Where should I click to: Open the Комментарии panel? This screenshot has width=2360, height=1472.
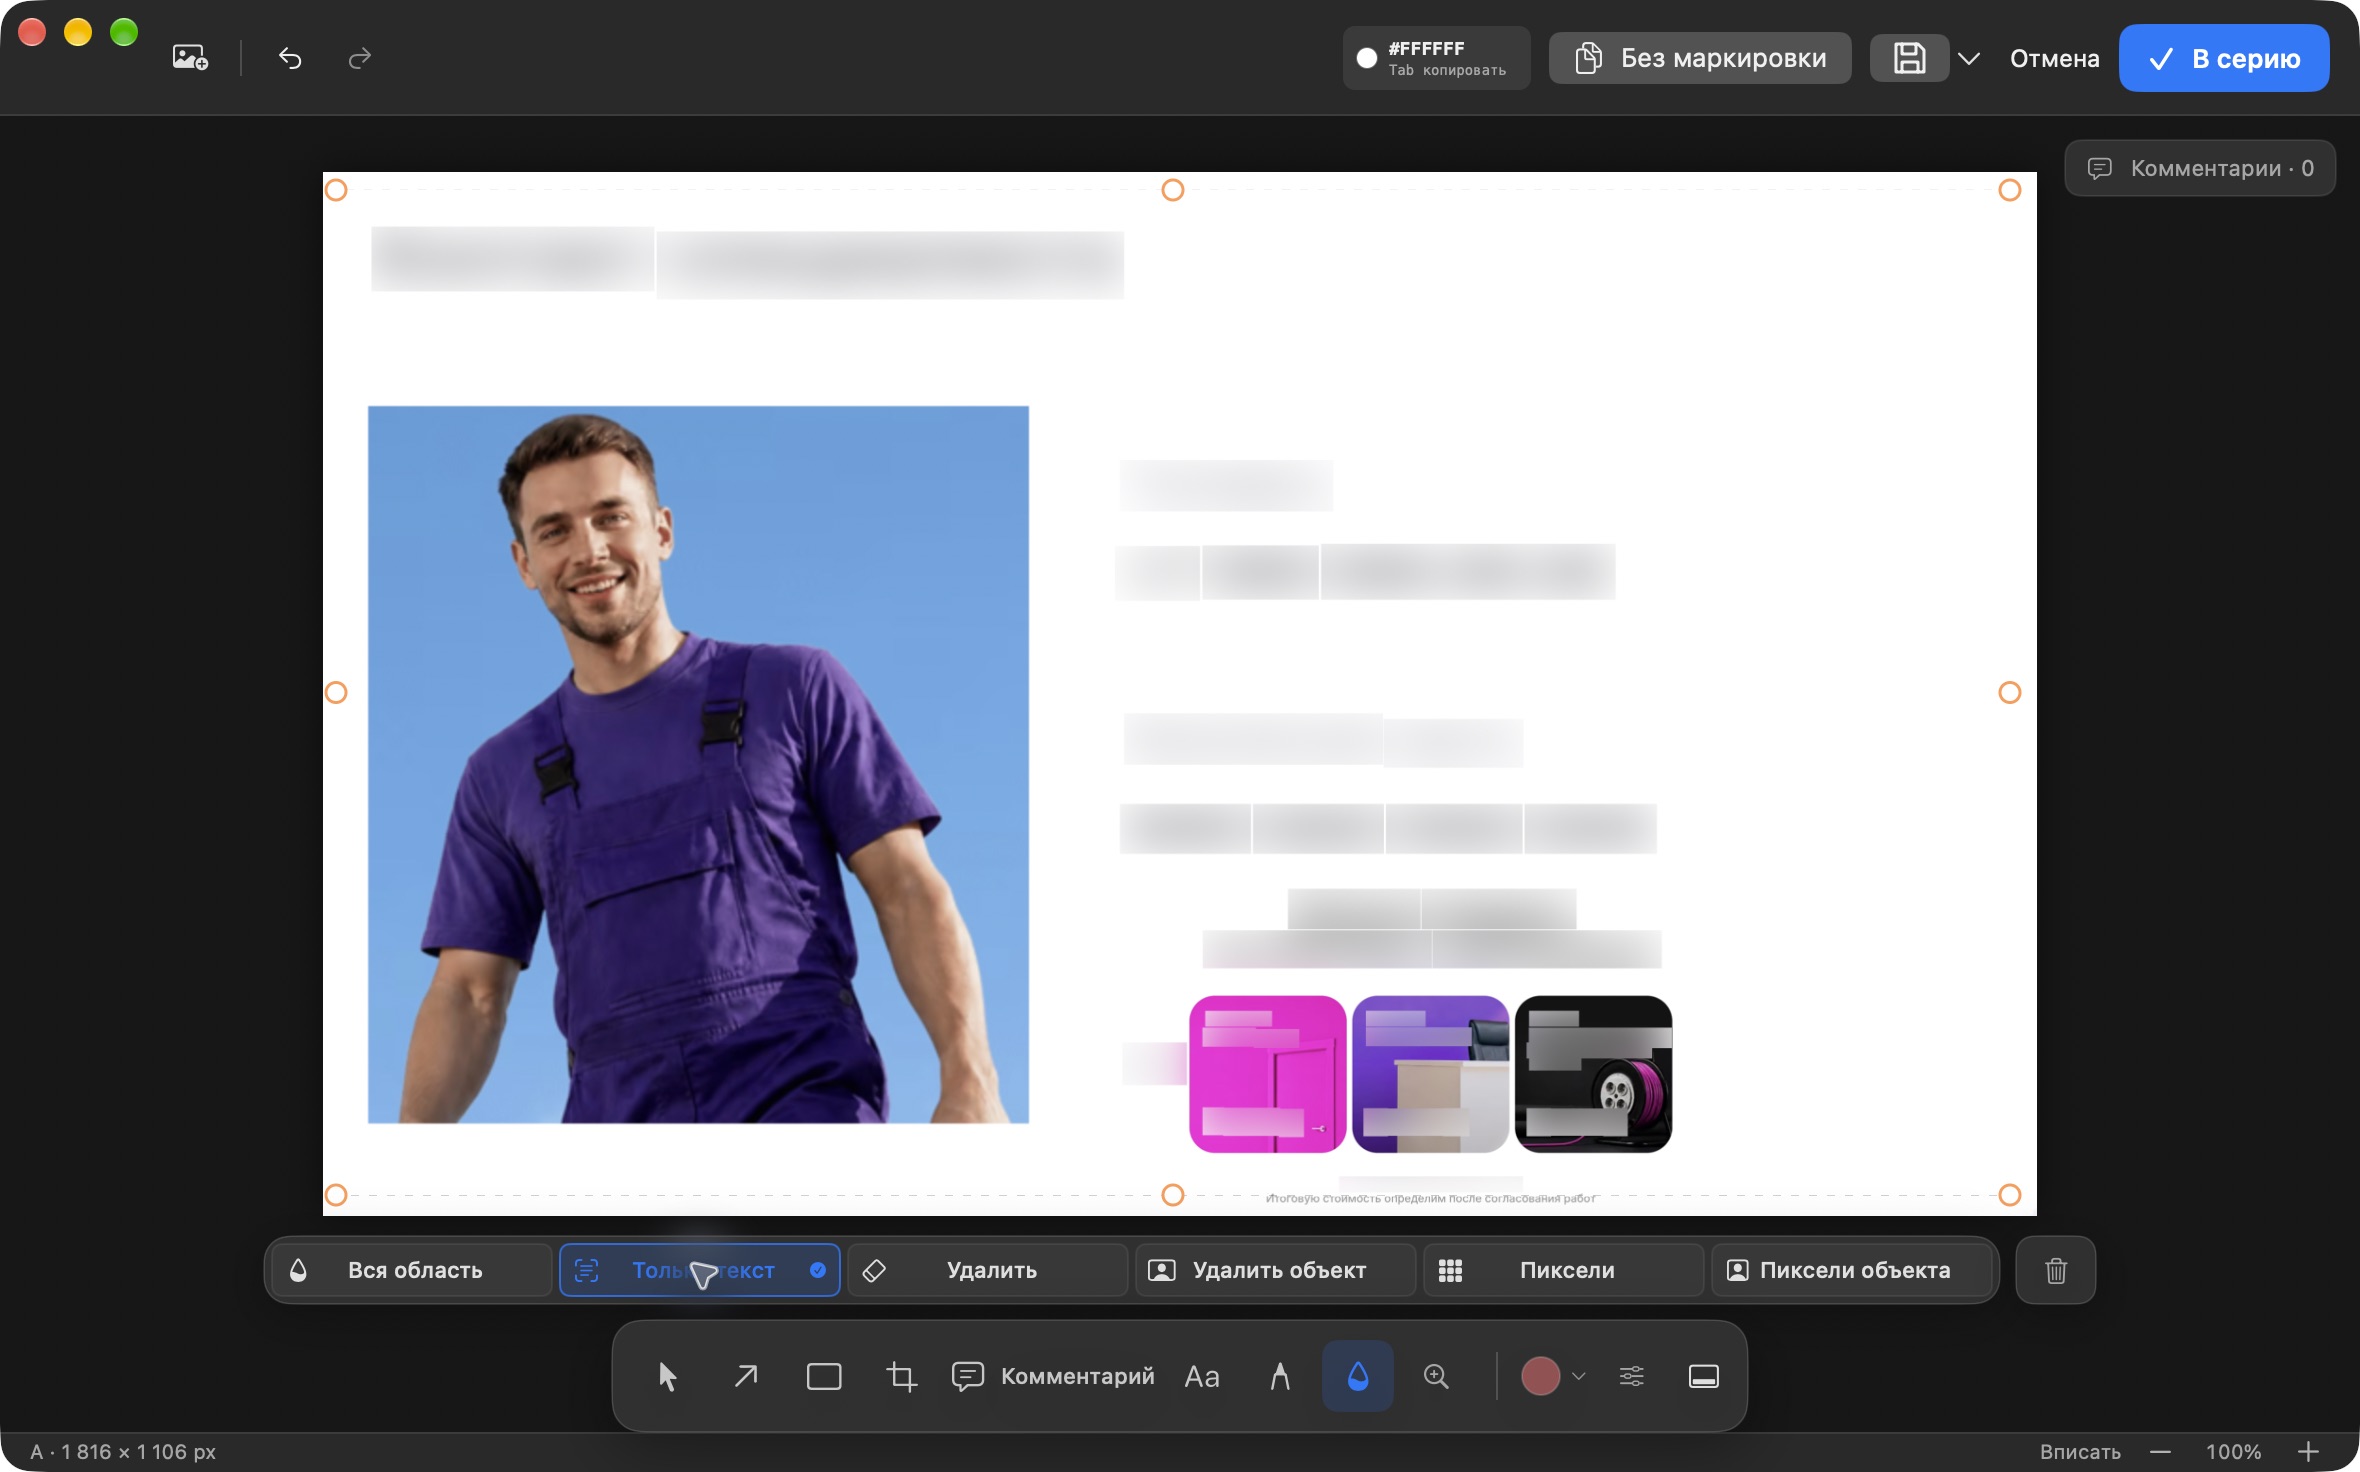2200,168
